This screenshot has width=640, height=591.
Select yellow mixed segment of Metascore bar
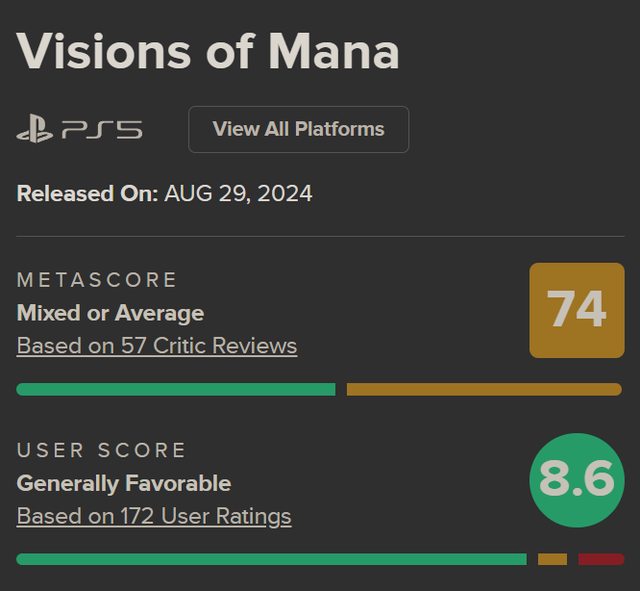pos(484,389)
